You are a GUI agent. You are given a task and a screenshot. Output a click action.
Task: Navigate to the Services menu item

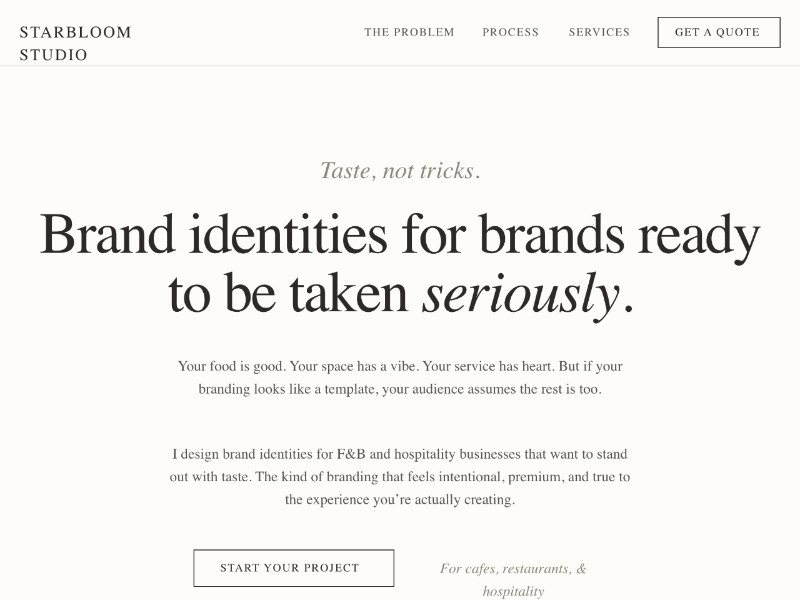click(599, 32)
